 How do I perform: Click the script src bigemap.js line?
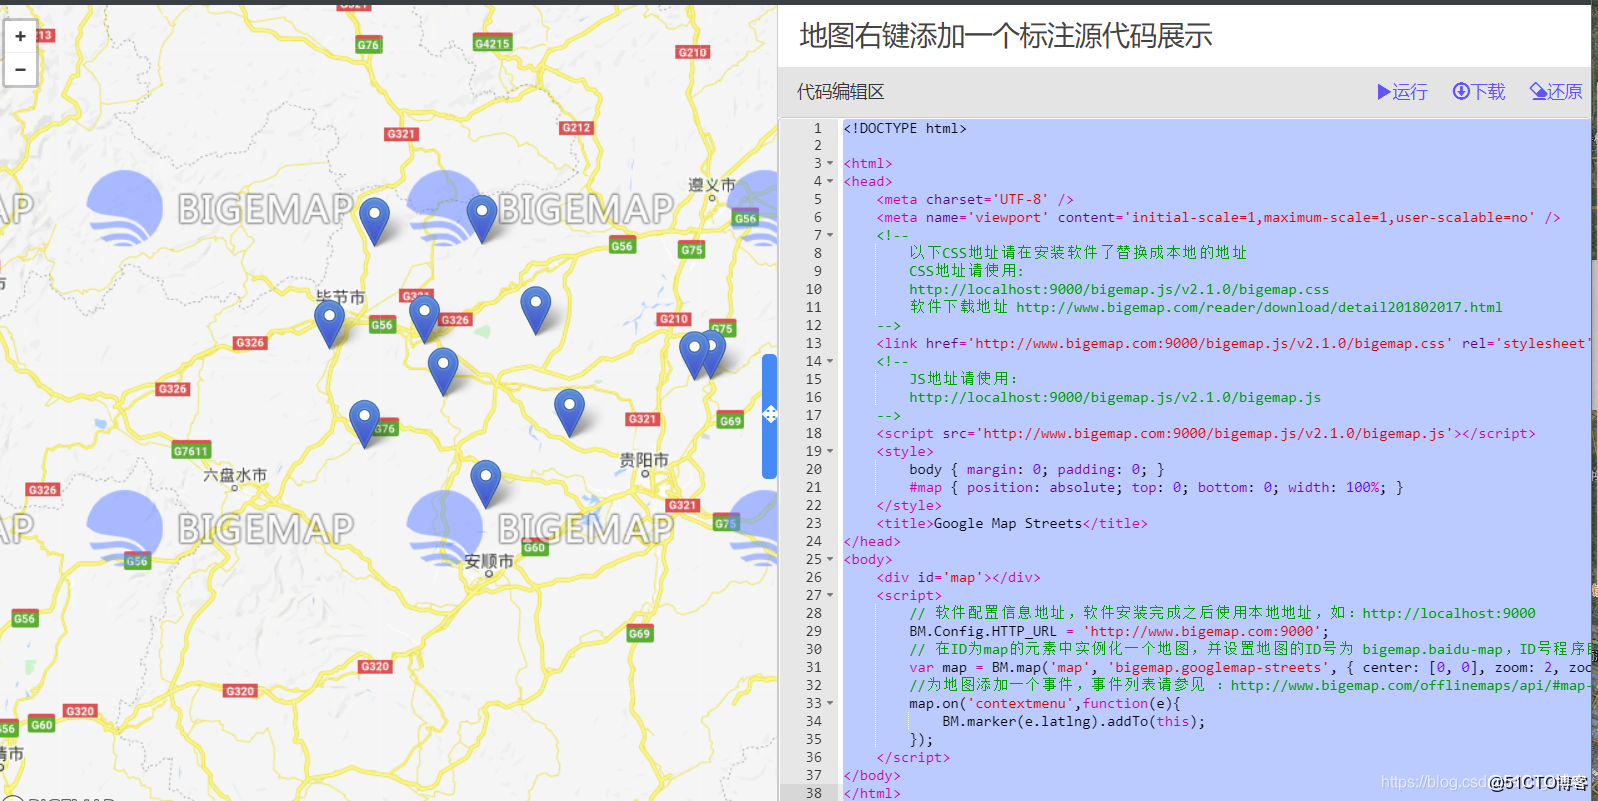[x=1206, y=433]
